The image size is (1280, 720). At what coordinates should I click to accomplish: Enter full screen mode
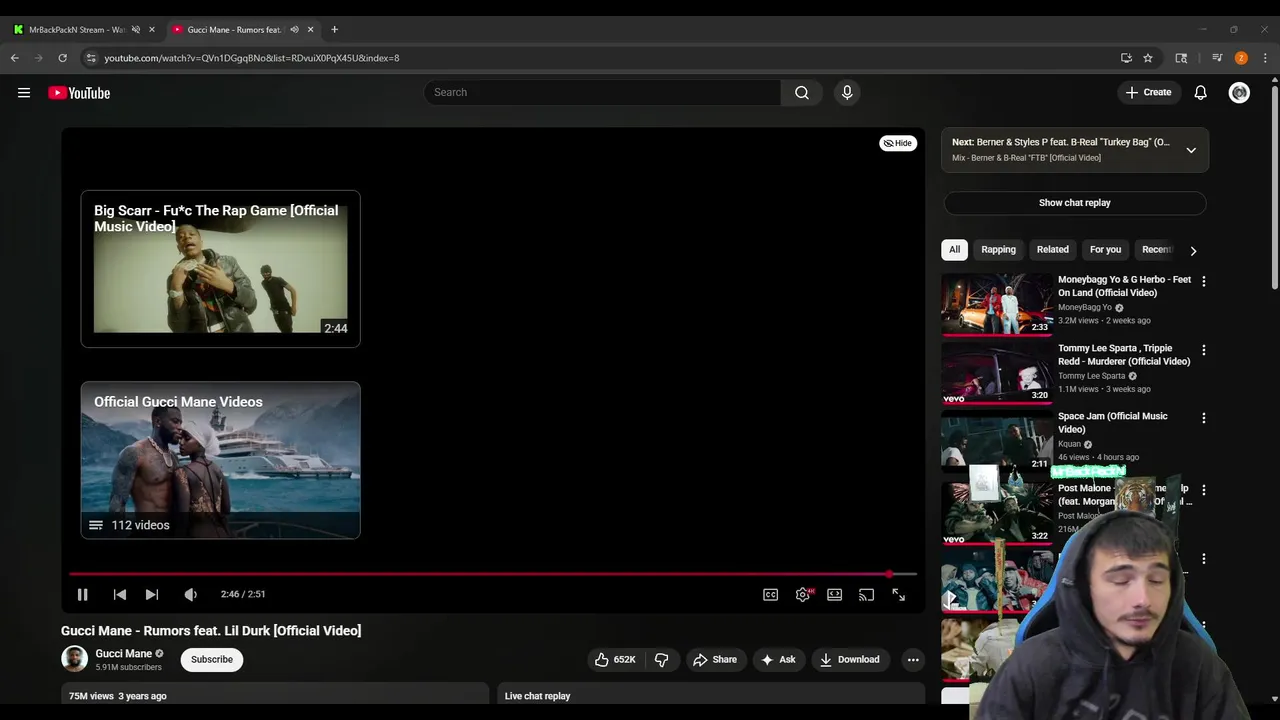pos(898,595)
